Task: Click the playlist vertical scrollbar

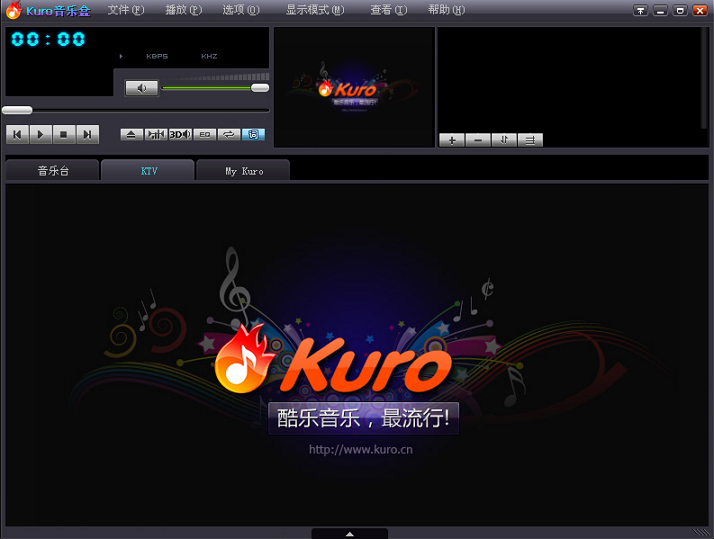Action: (x=706, y=77)
